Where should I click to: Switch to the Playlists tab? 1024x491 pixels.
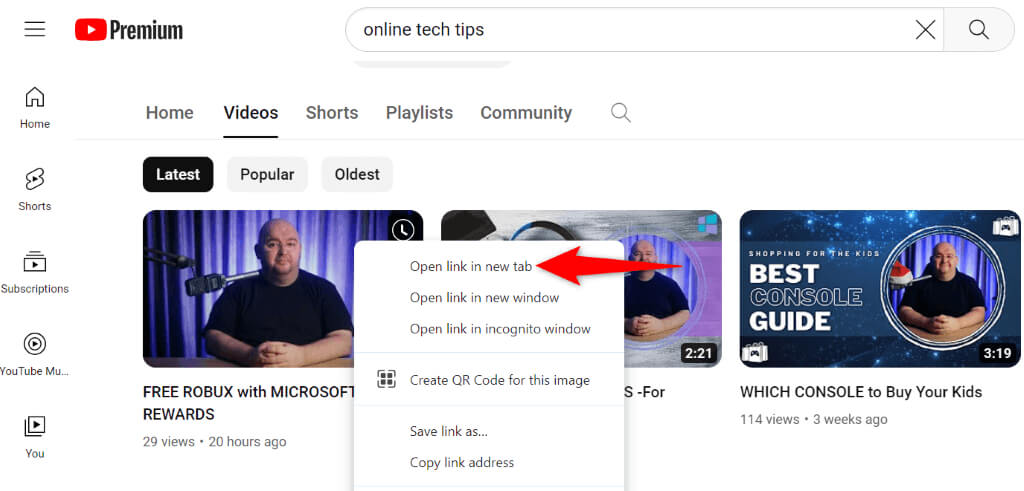tap(419, 113)
